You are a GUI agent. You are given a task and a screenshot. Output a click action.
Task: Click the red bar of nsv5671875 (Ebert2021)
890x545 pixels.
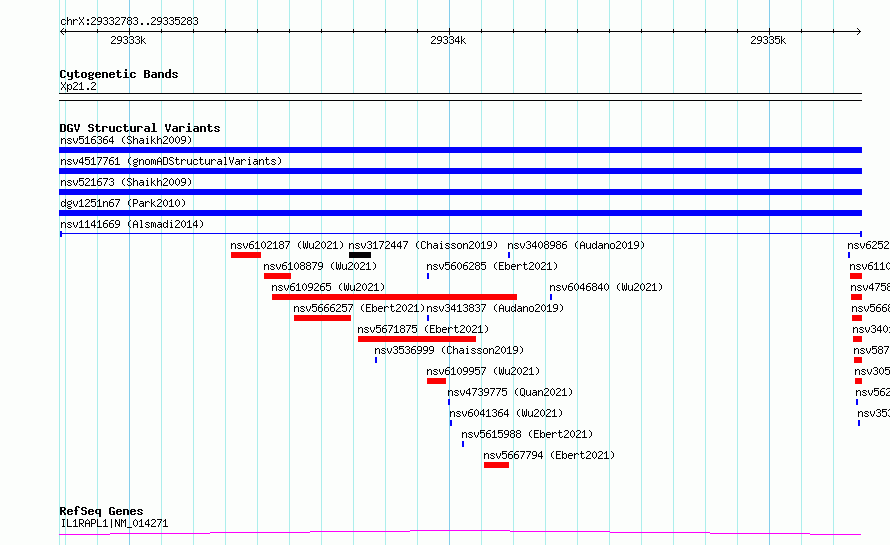coord(417,339)
